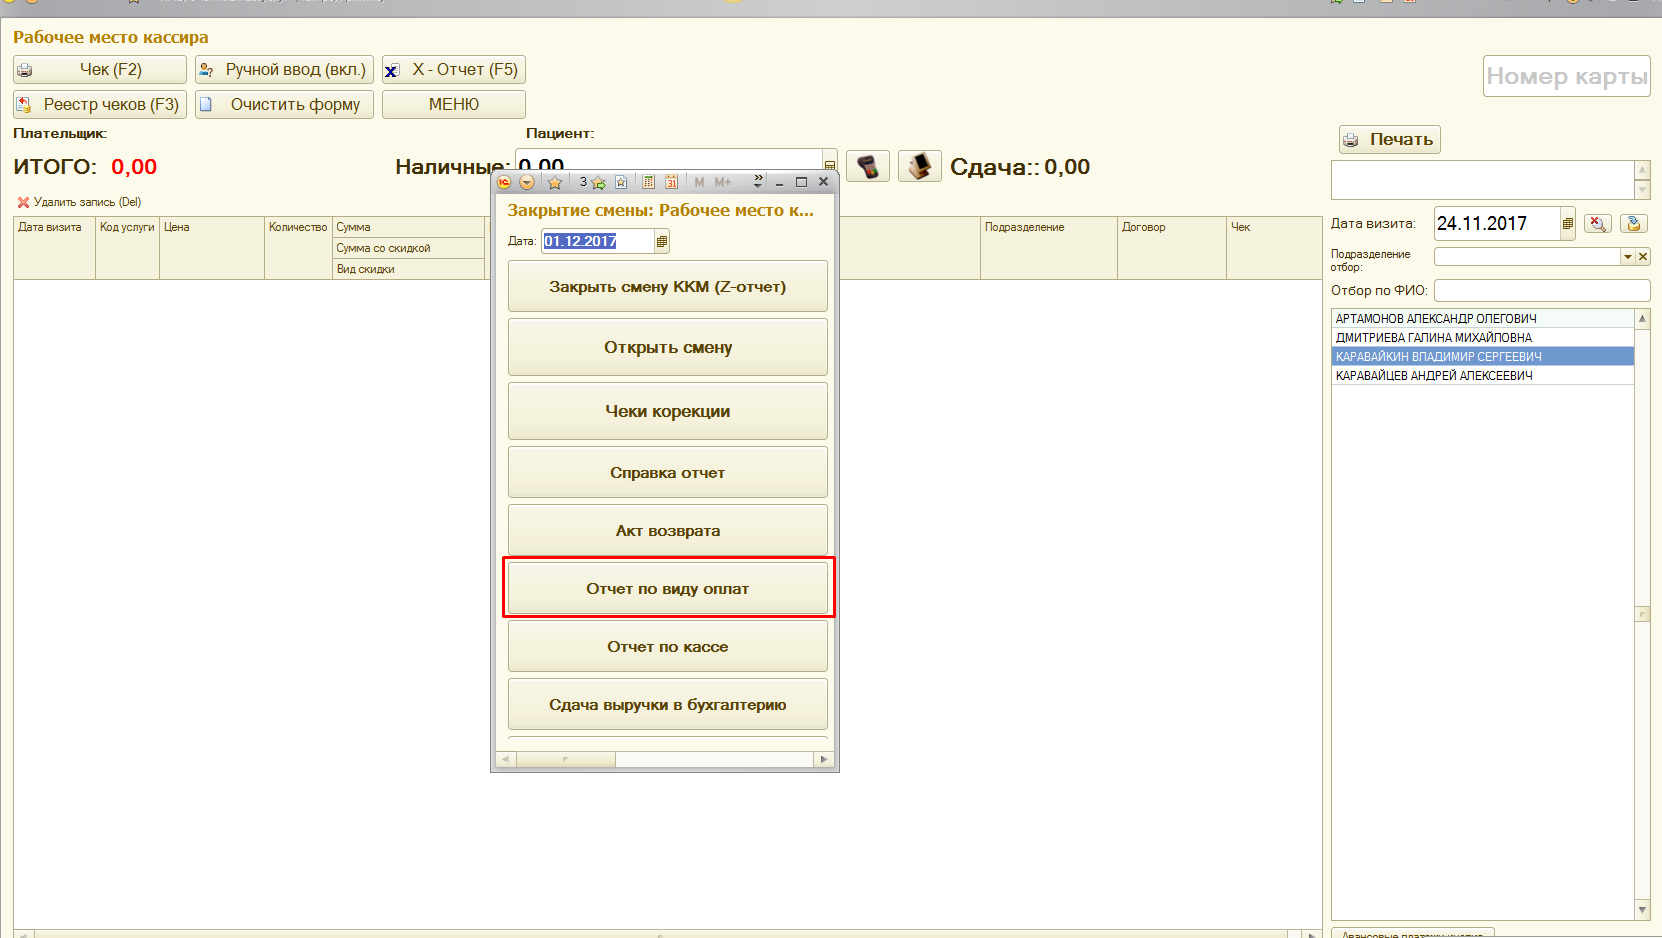Select Отчет по виду оплат
The width and height of the screenshot is (1662, 938).
coord(667,589)
